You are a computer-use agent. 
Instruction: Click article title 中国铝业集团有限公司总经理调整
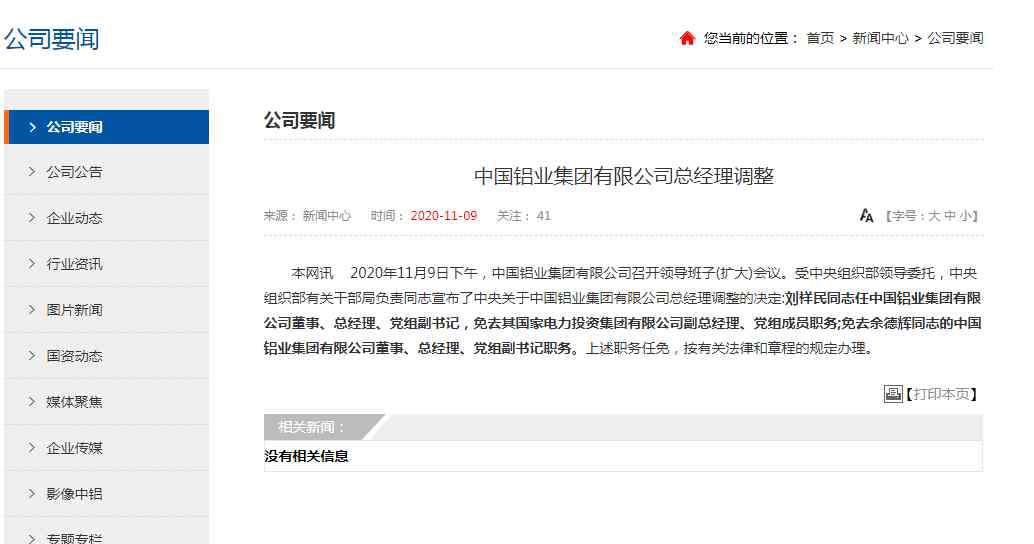pos(623,176)
